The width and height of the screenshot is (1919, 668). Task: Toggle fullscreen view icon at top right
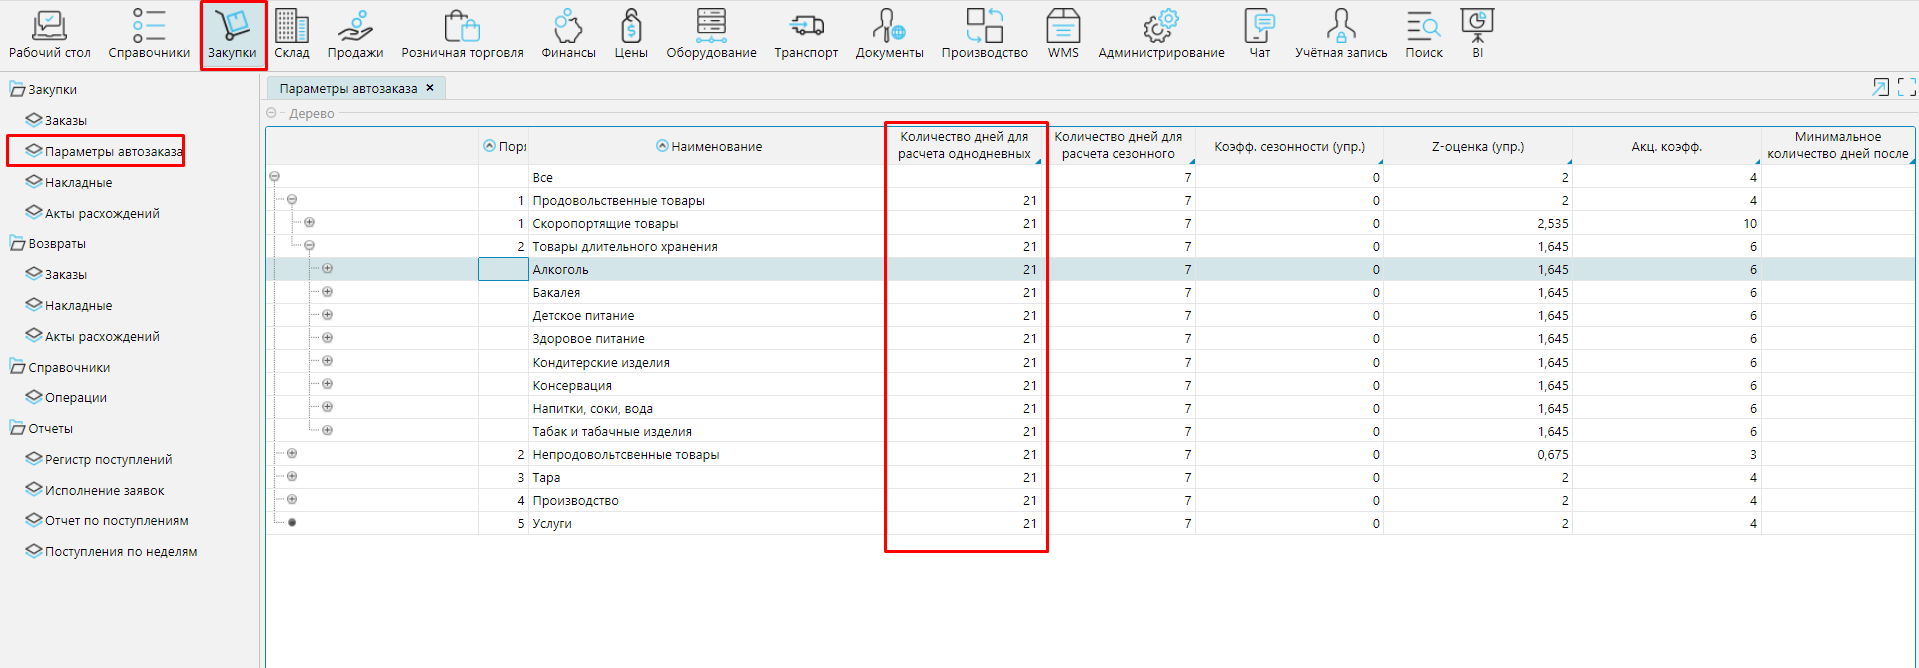pyautogui.click(x=1906, y=88)
